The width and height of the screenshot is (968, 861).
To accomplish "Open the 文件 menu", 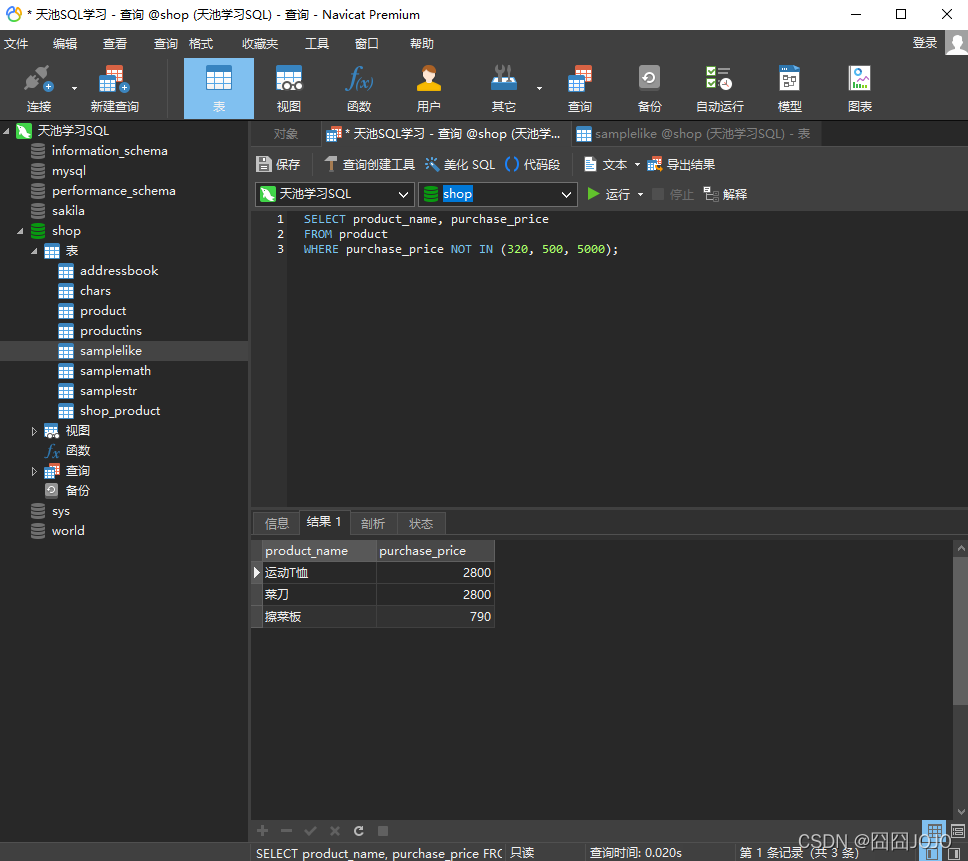I will 16,44.
